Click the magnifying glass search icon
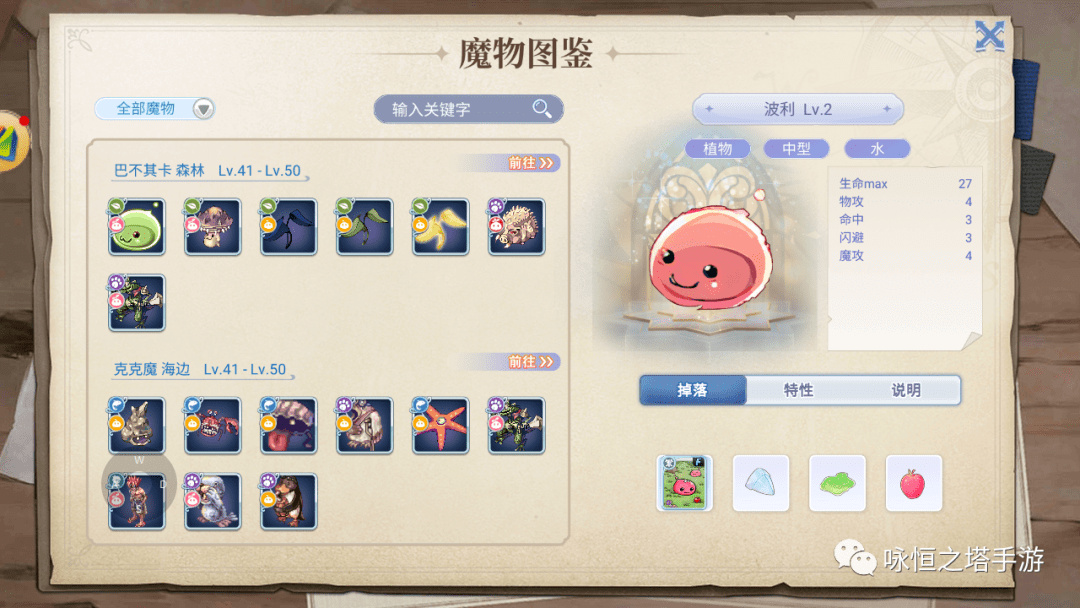 click(542, 109)
